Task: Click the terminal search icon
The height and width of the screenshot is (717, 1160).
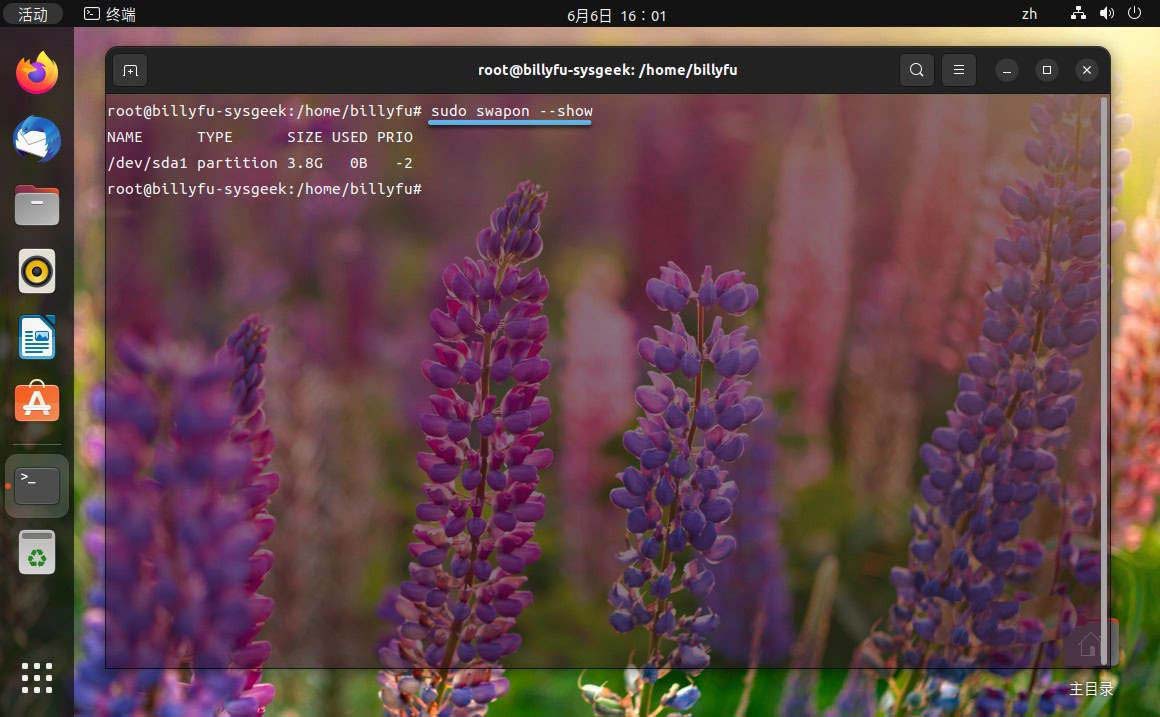Action: [x=916, y=70]
